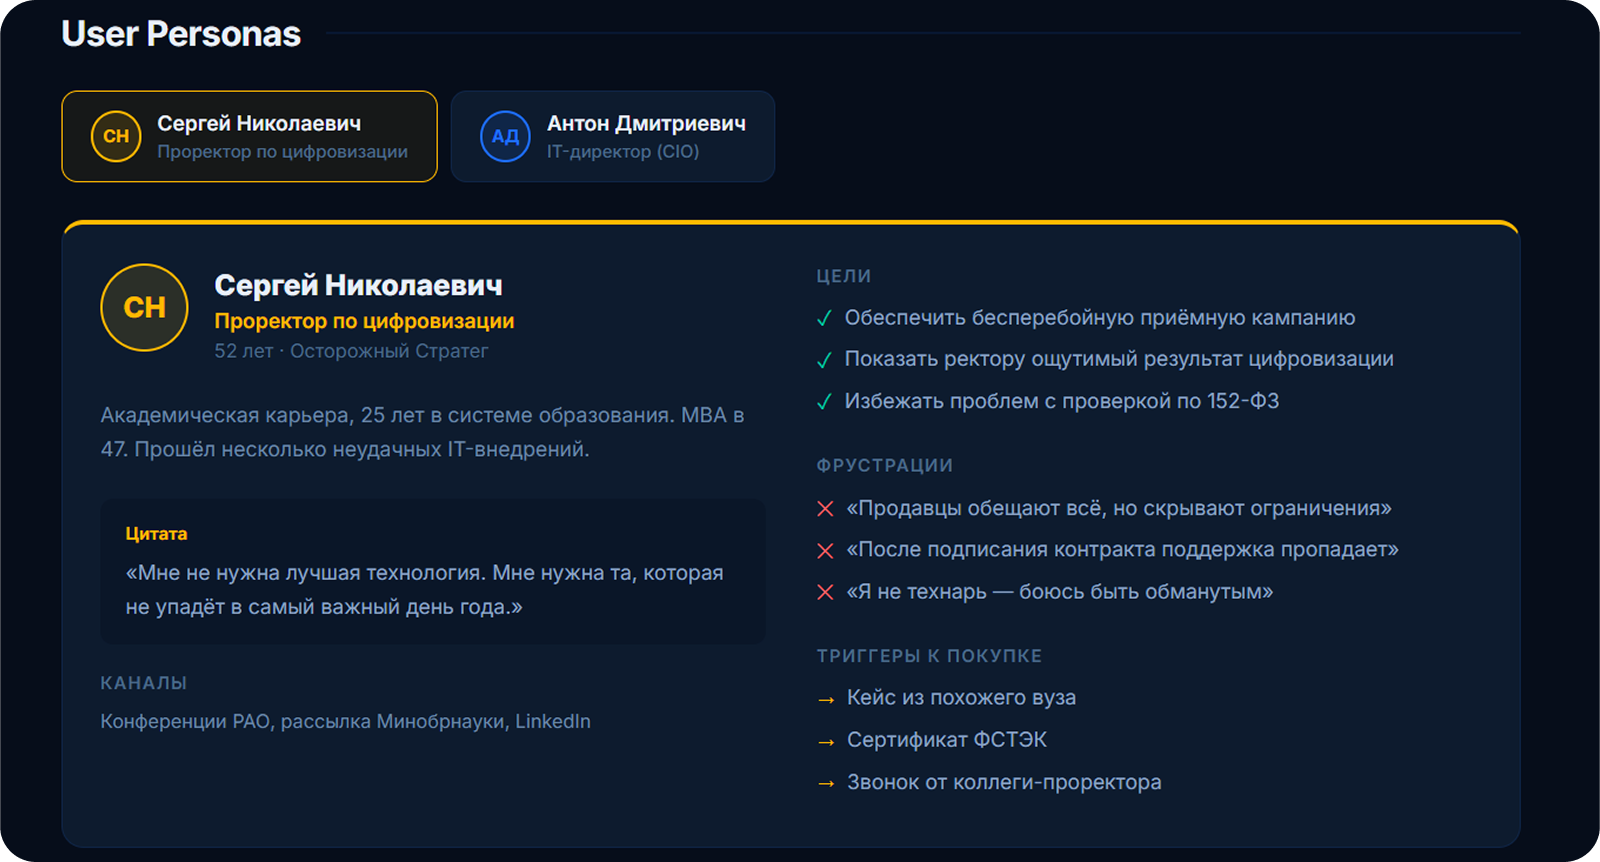Switch to the Антон Дмитриевич persona tab

[x=613, y=137]
